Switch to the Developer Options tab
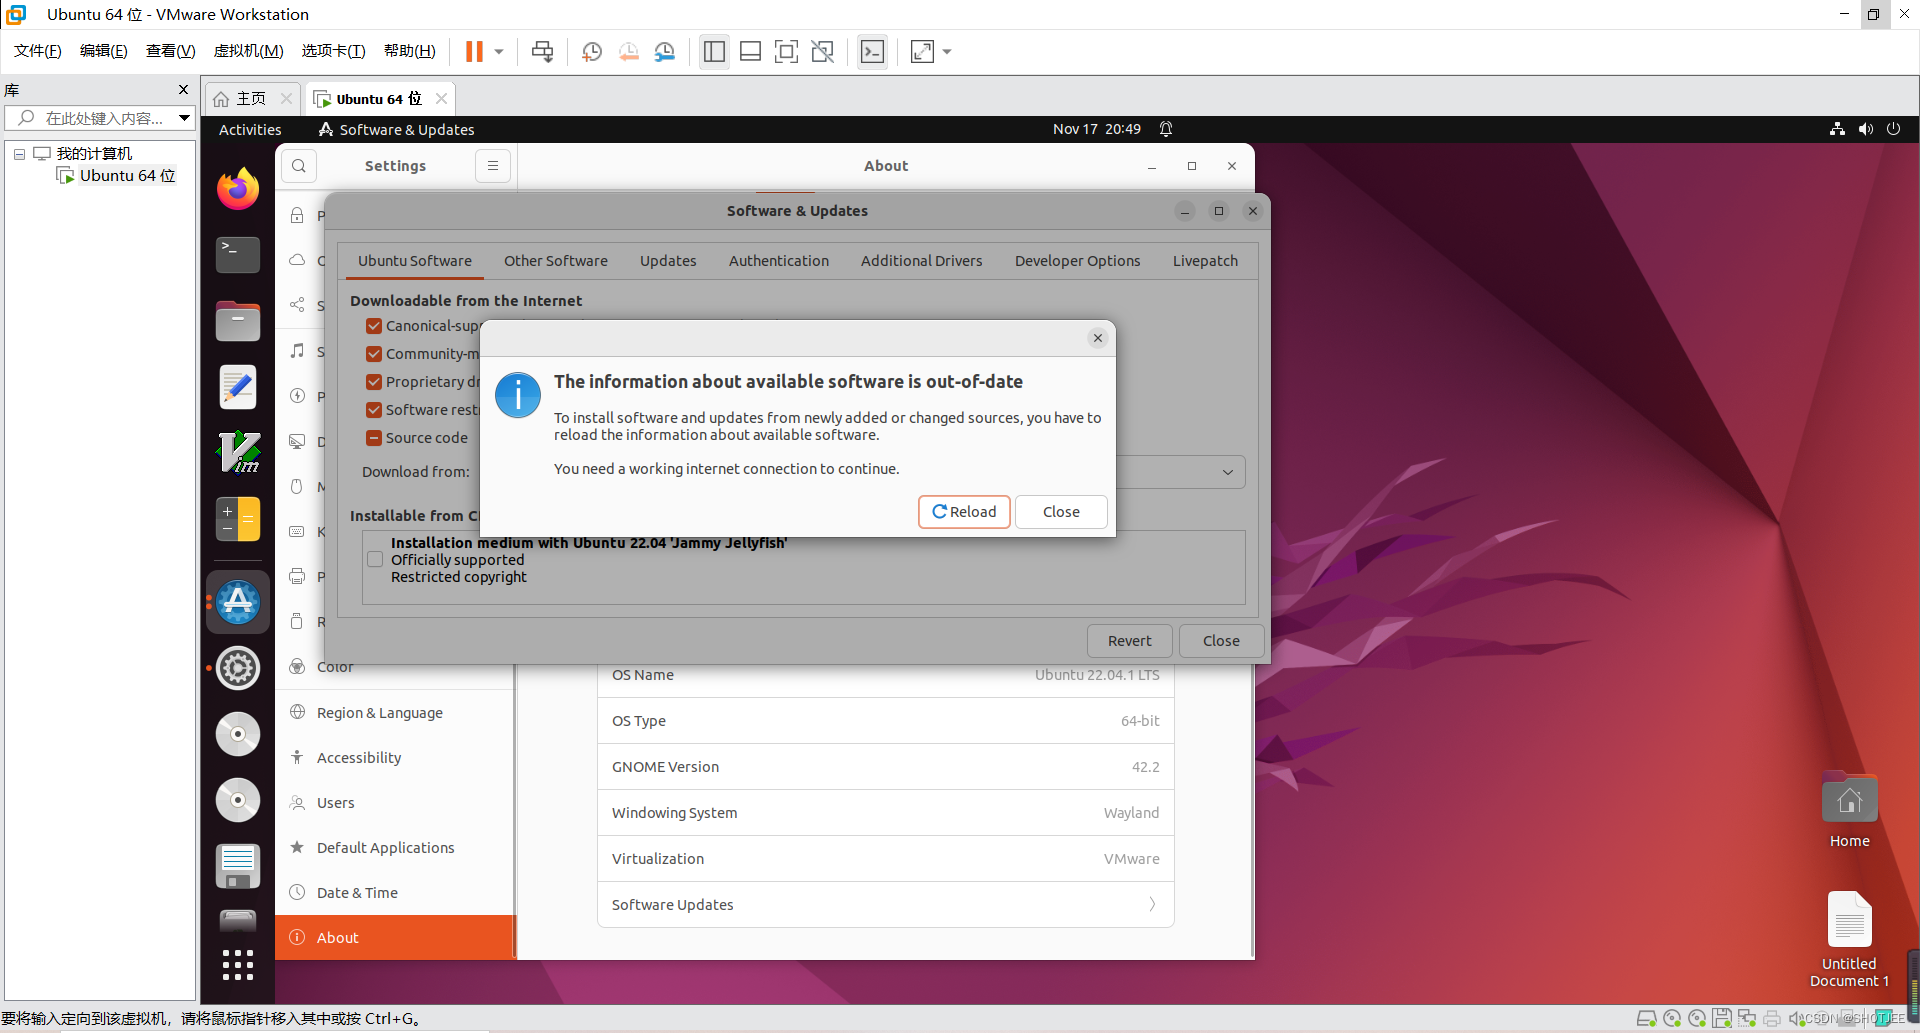 [x=1078, y=261]
